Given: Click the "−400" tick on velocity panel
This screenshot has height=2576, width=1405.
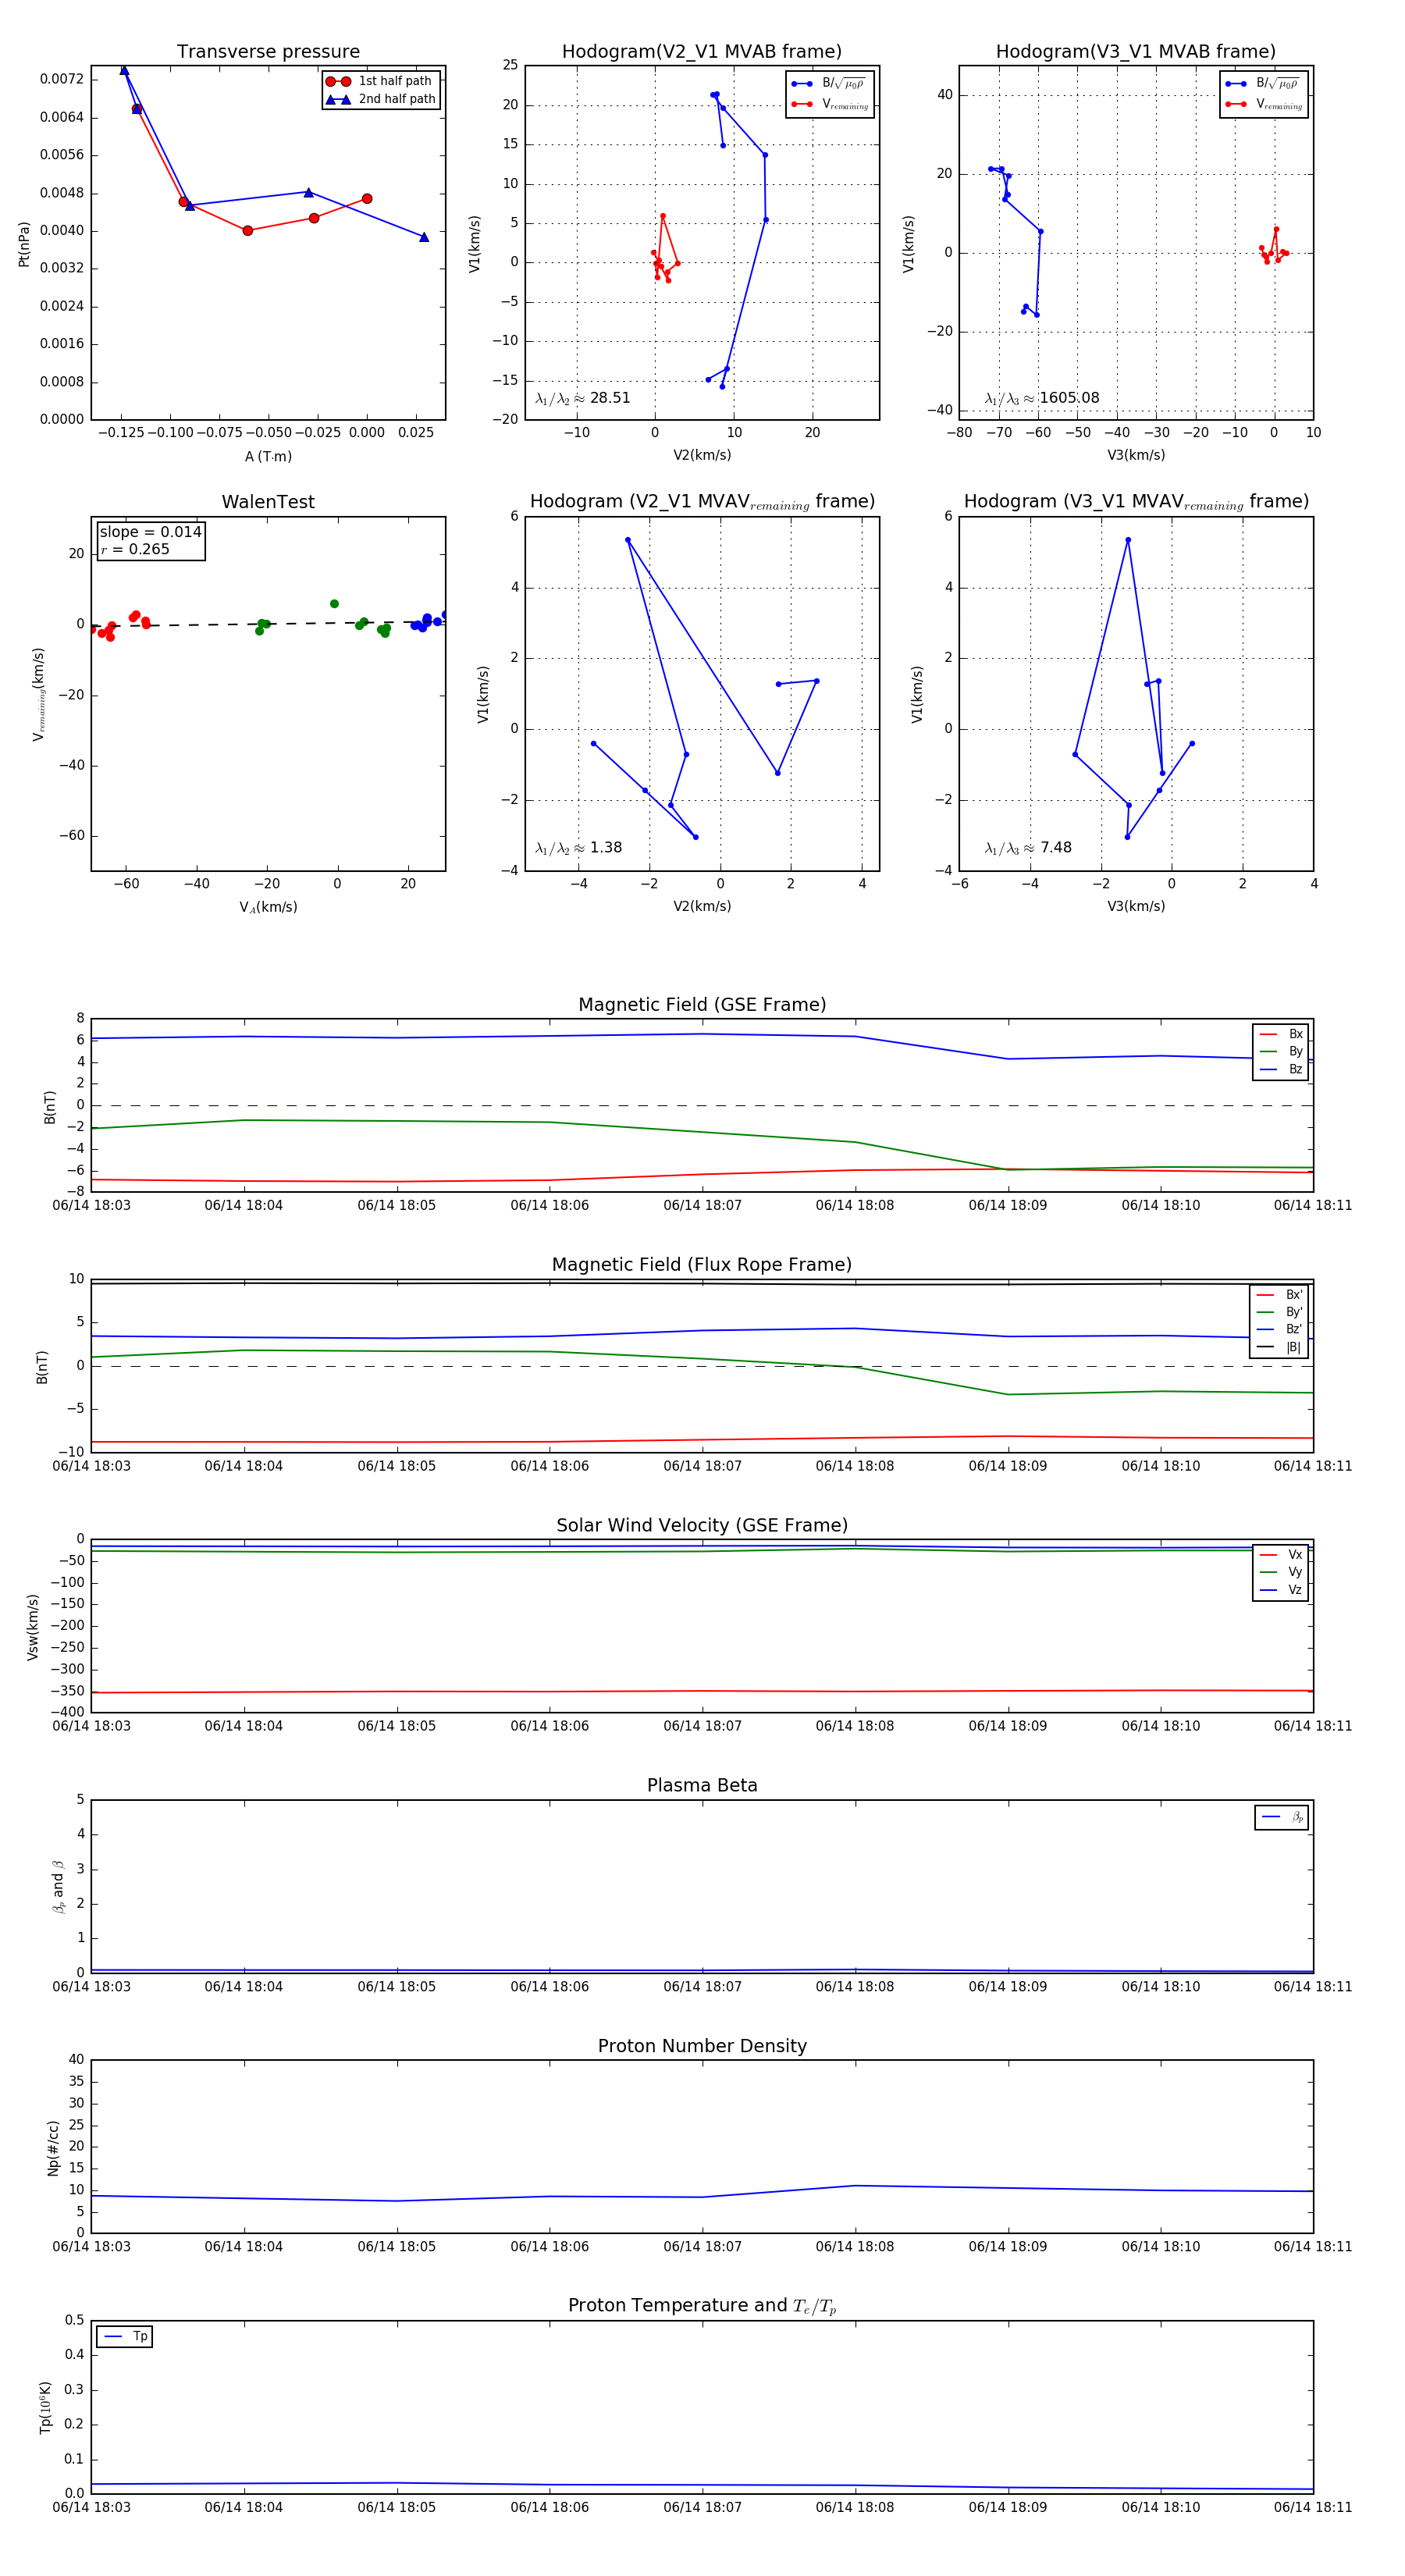Looking at the screenshot, I should pos(66,1712).
